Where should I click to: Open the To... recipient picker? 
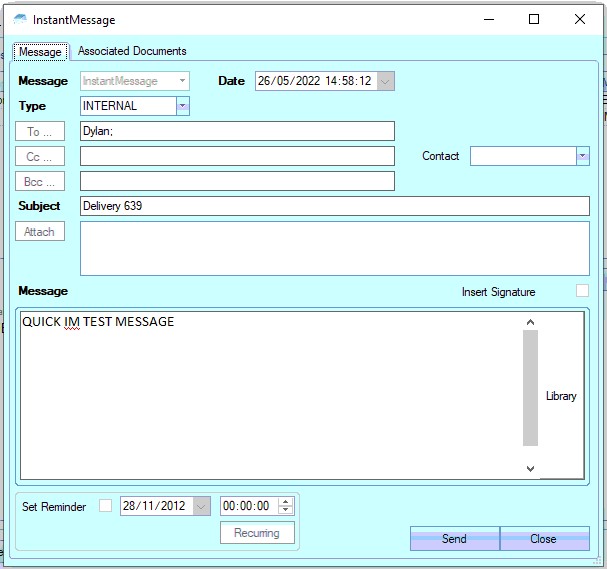click(x=40, y=131)
